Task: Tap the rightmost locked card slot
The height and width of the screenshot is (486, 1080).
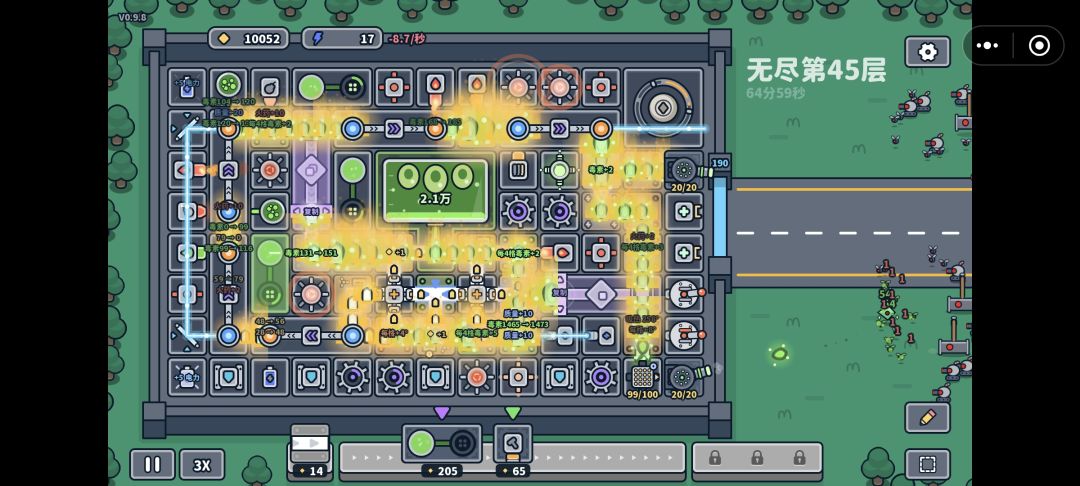Action: click(x=799, y=458)
